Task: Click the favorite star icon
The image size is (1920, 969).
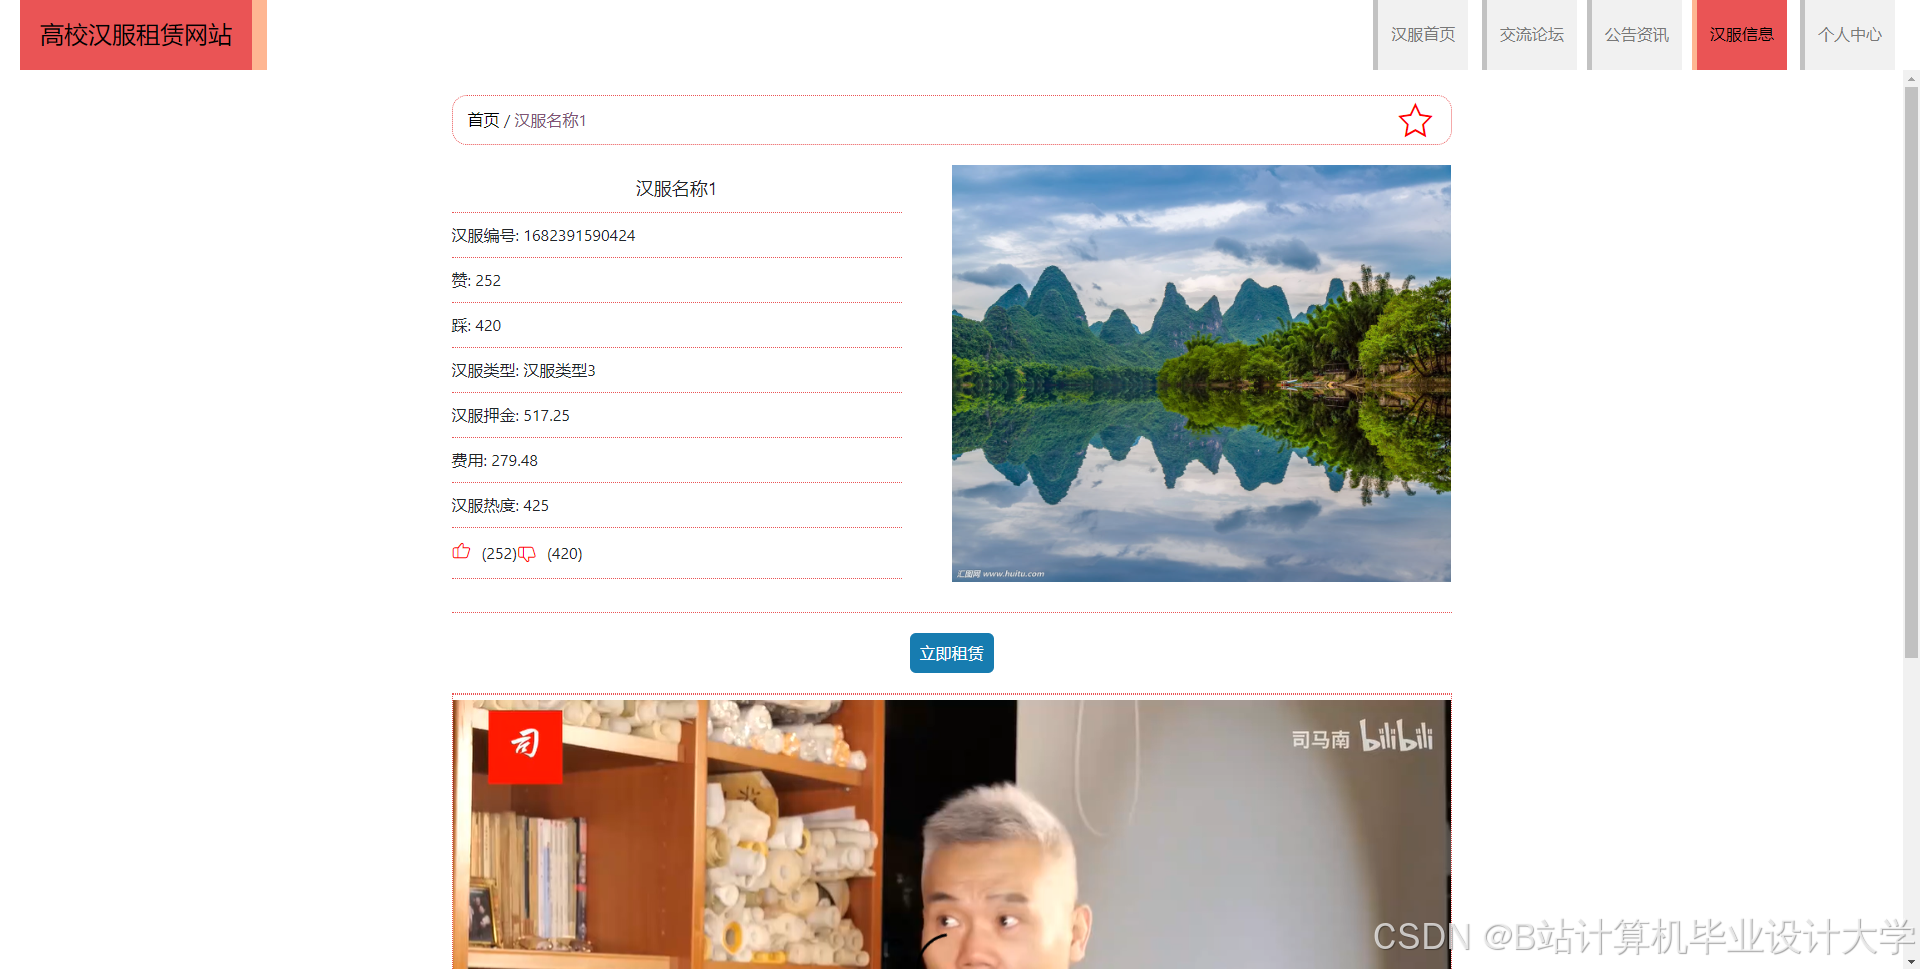Action: tap(1414, 121)
